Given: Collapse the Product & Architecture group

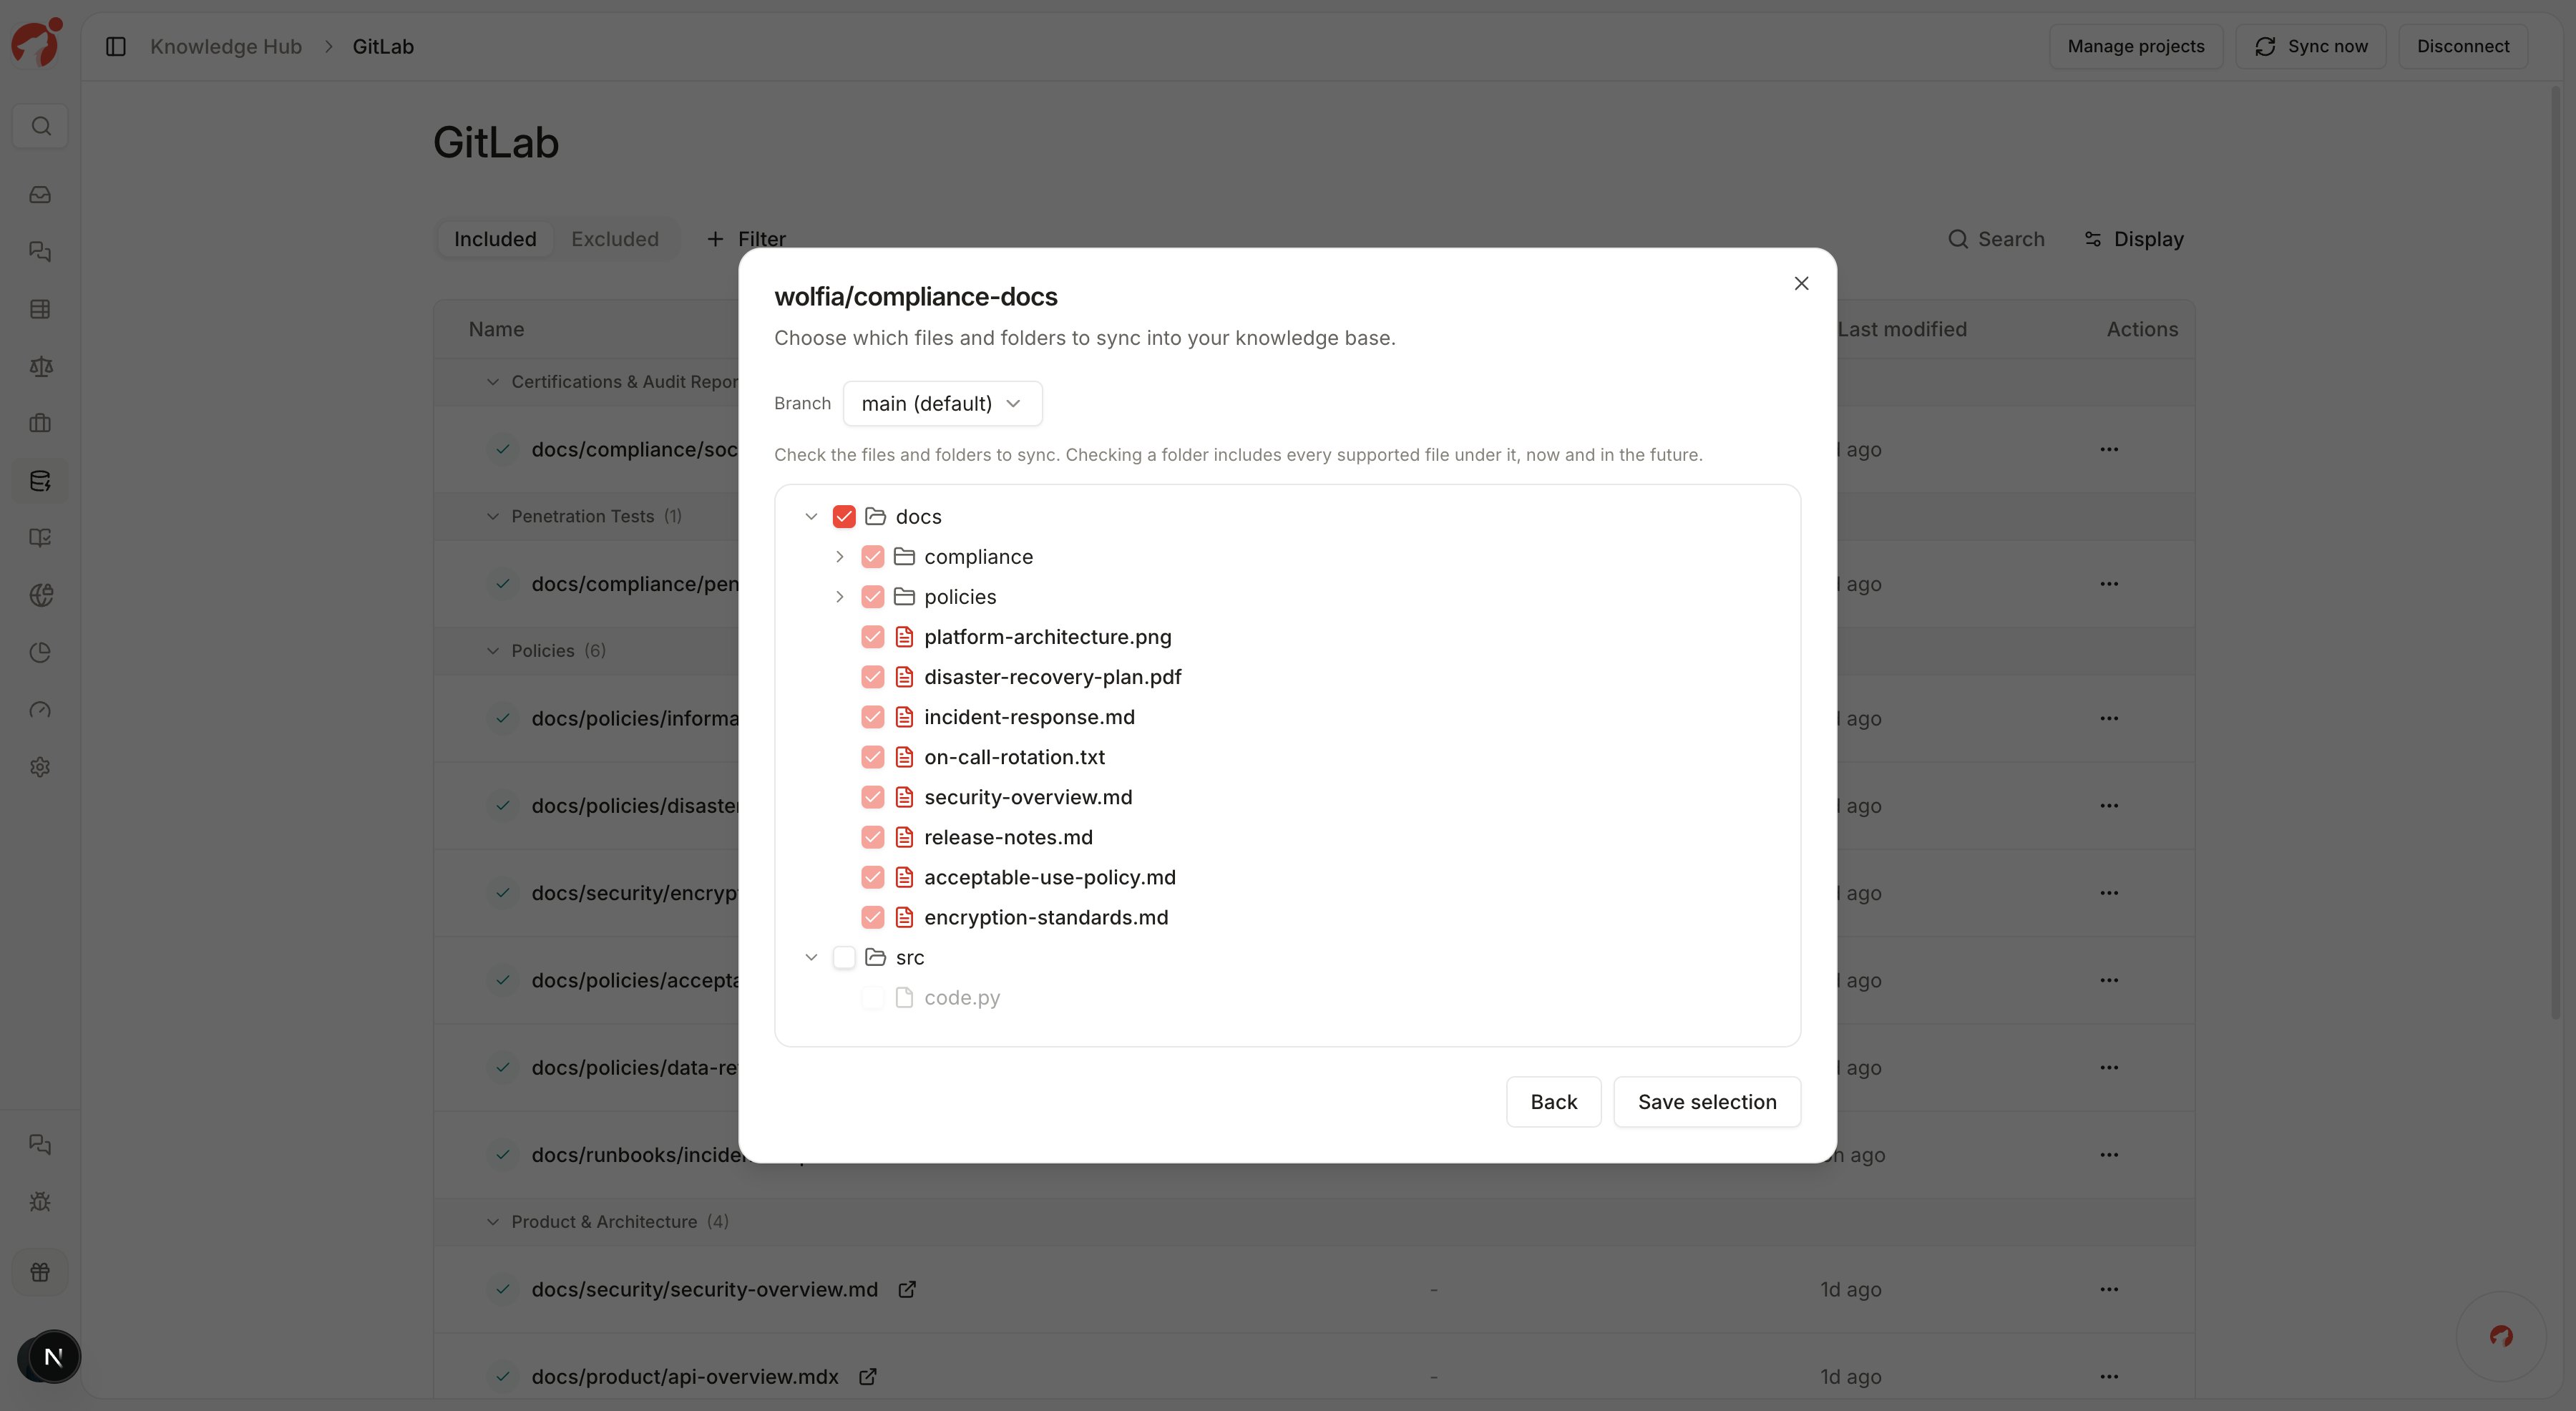Looking at the screenshot, I should point(492,1222).
